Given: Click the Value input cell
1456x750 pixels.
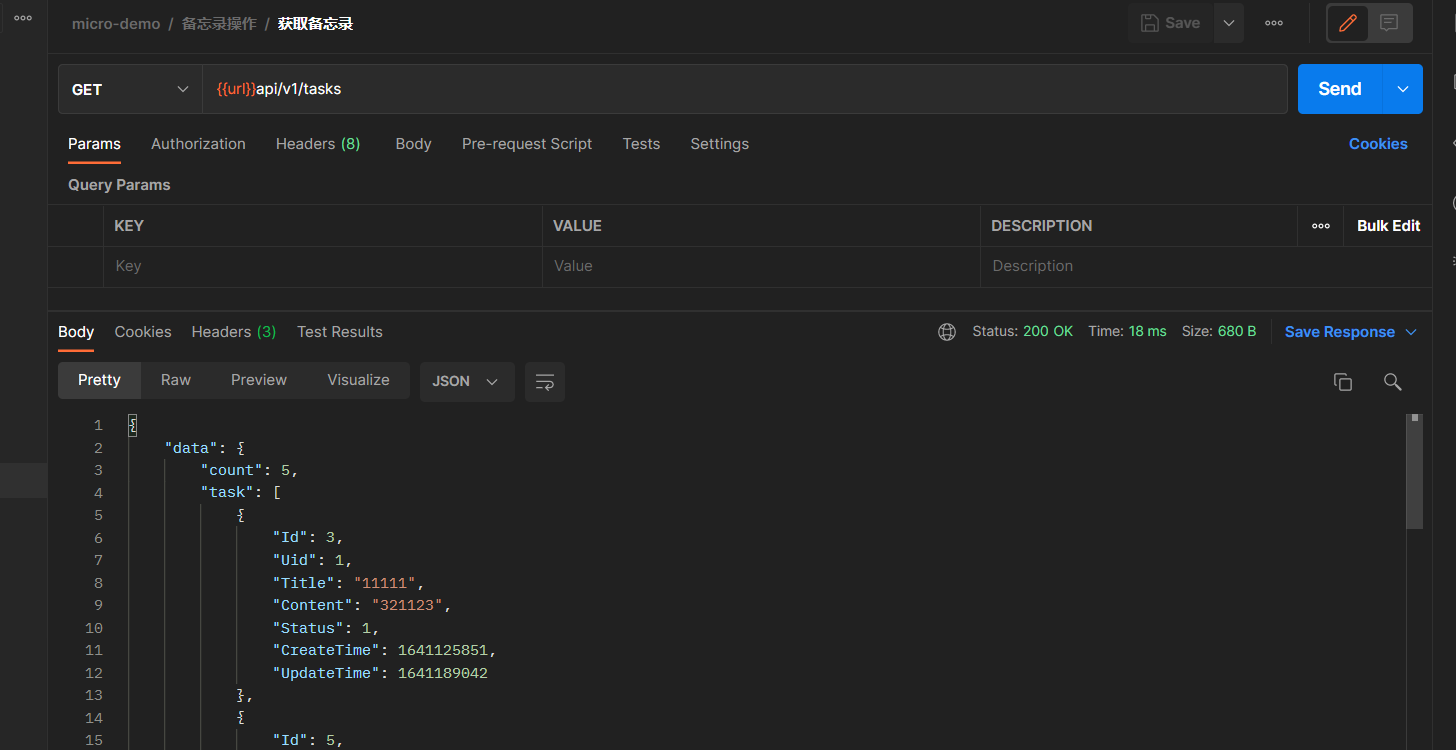Looking at the screenshot, I should coord(761,266).
